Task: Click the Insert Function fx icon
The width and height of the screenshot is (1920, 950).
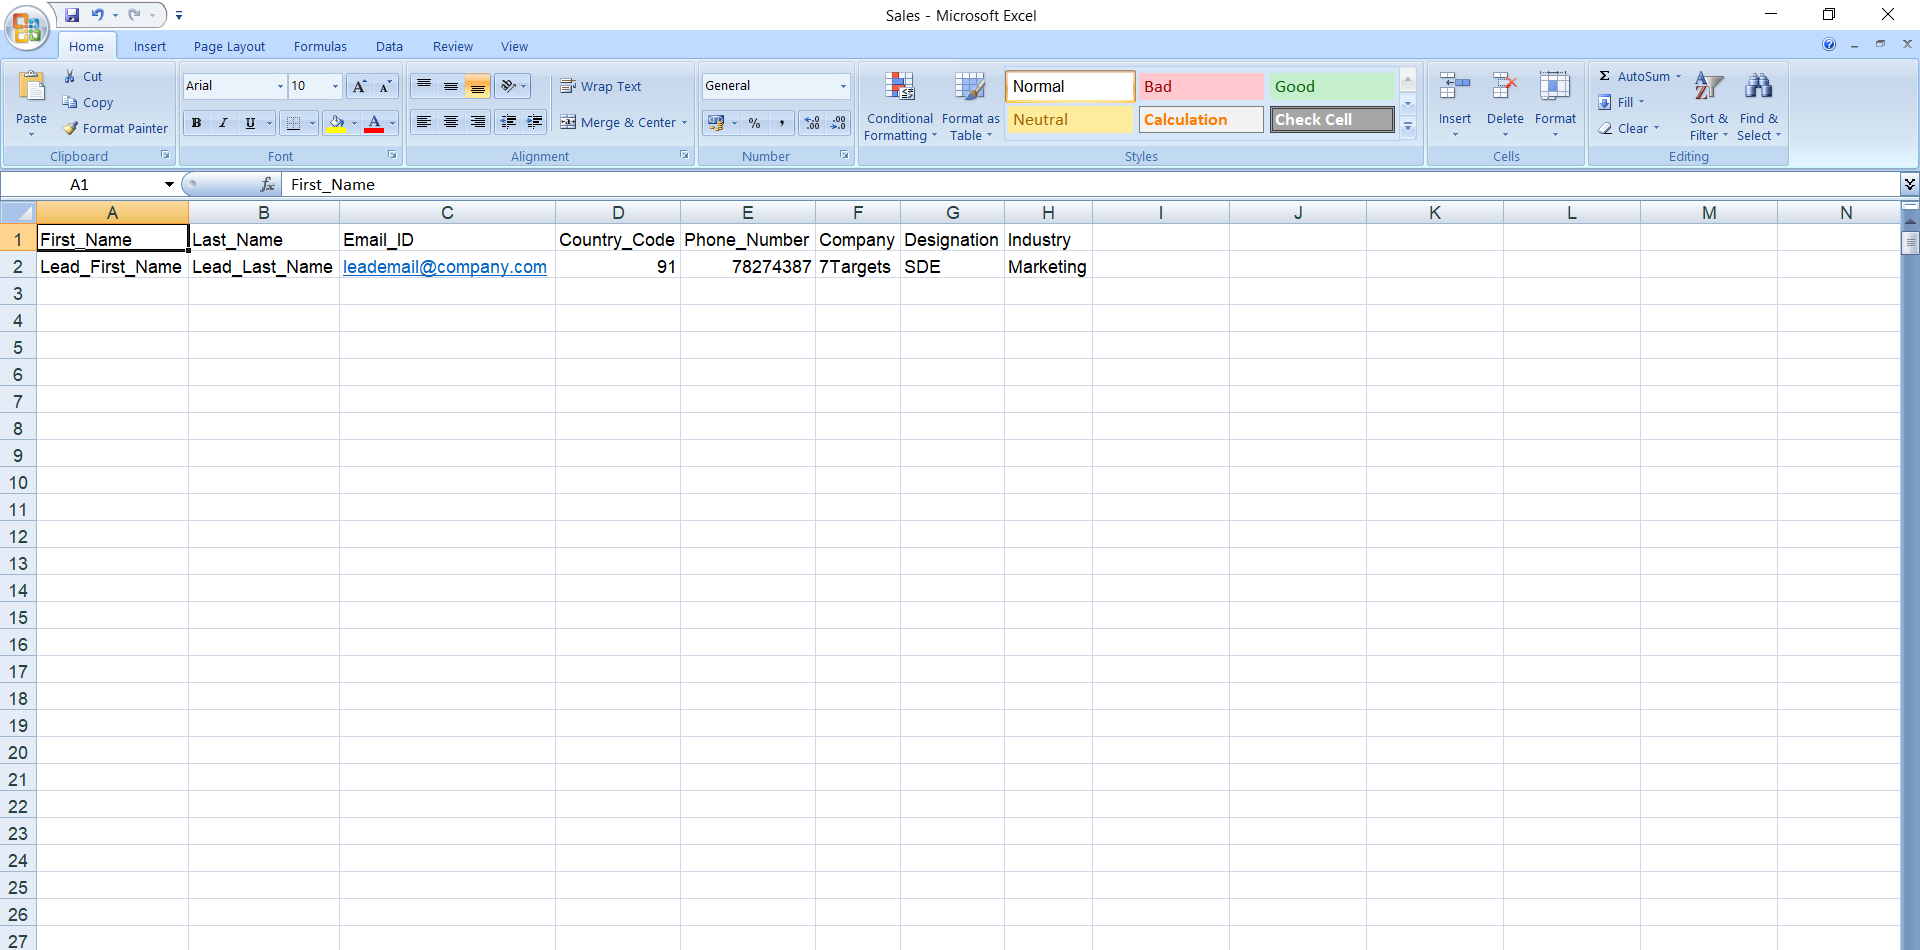Action: (267, 185)
